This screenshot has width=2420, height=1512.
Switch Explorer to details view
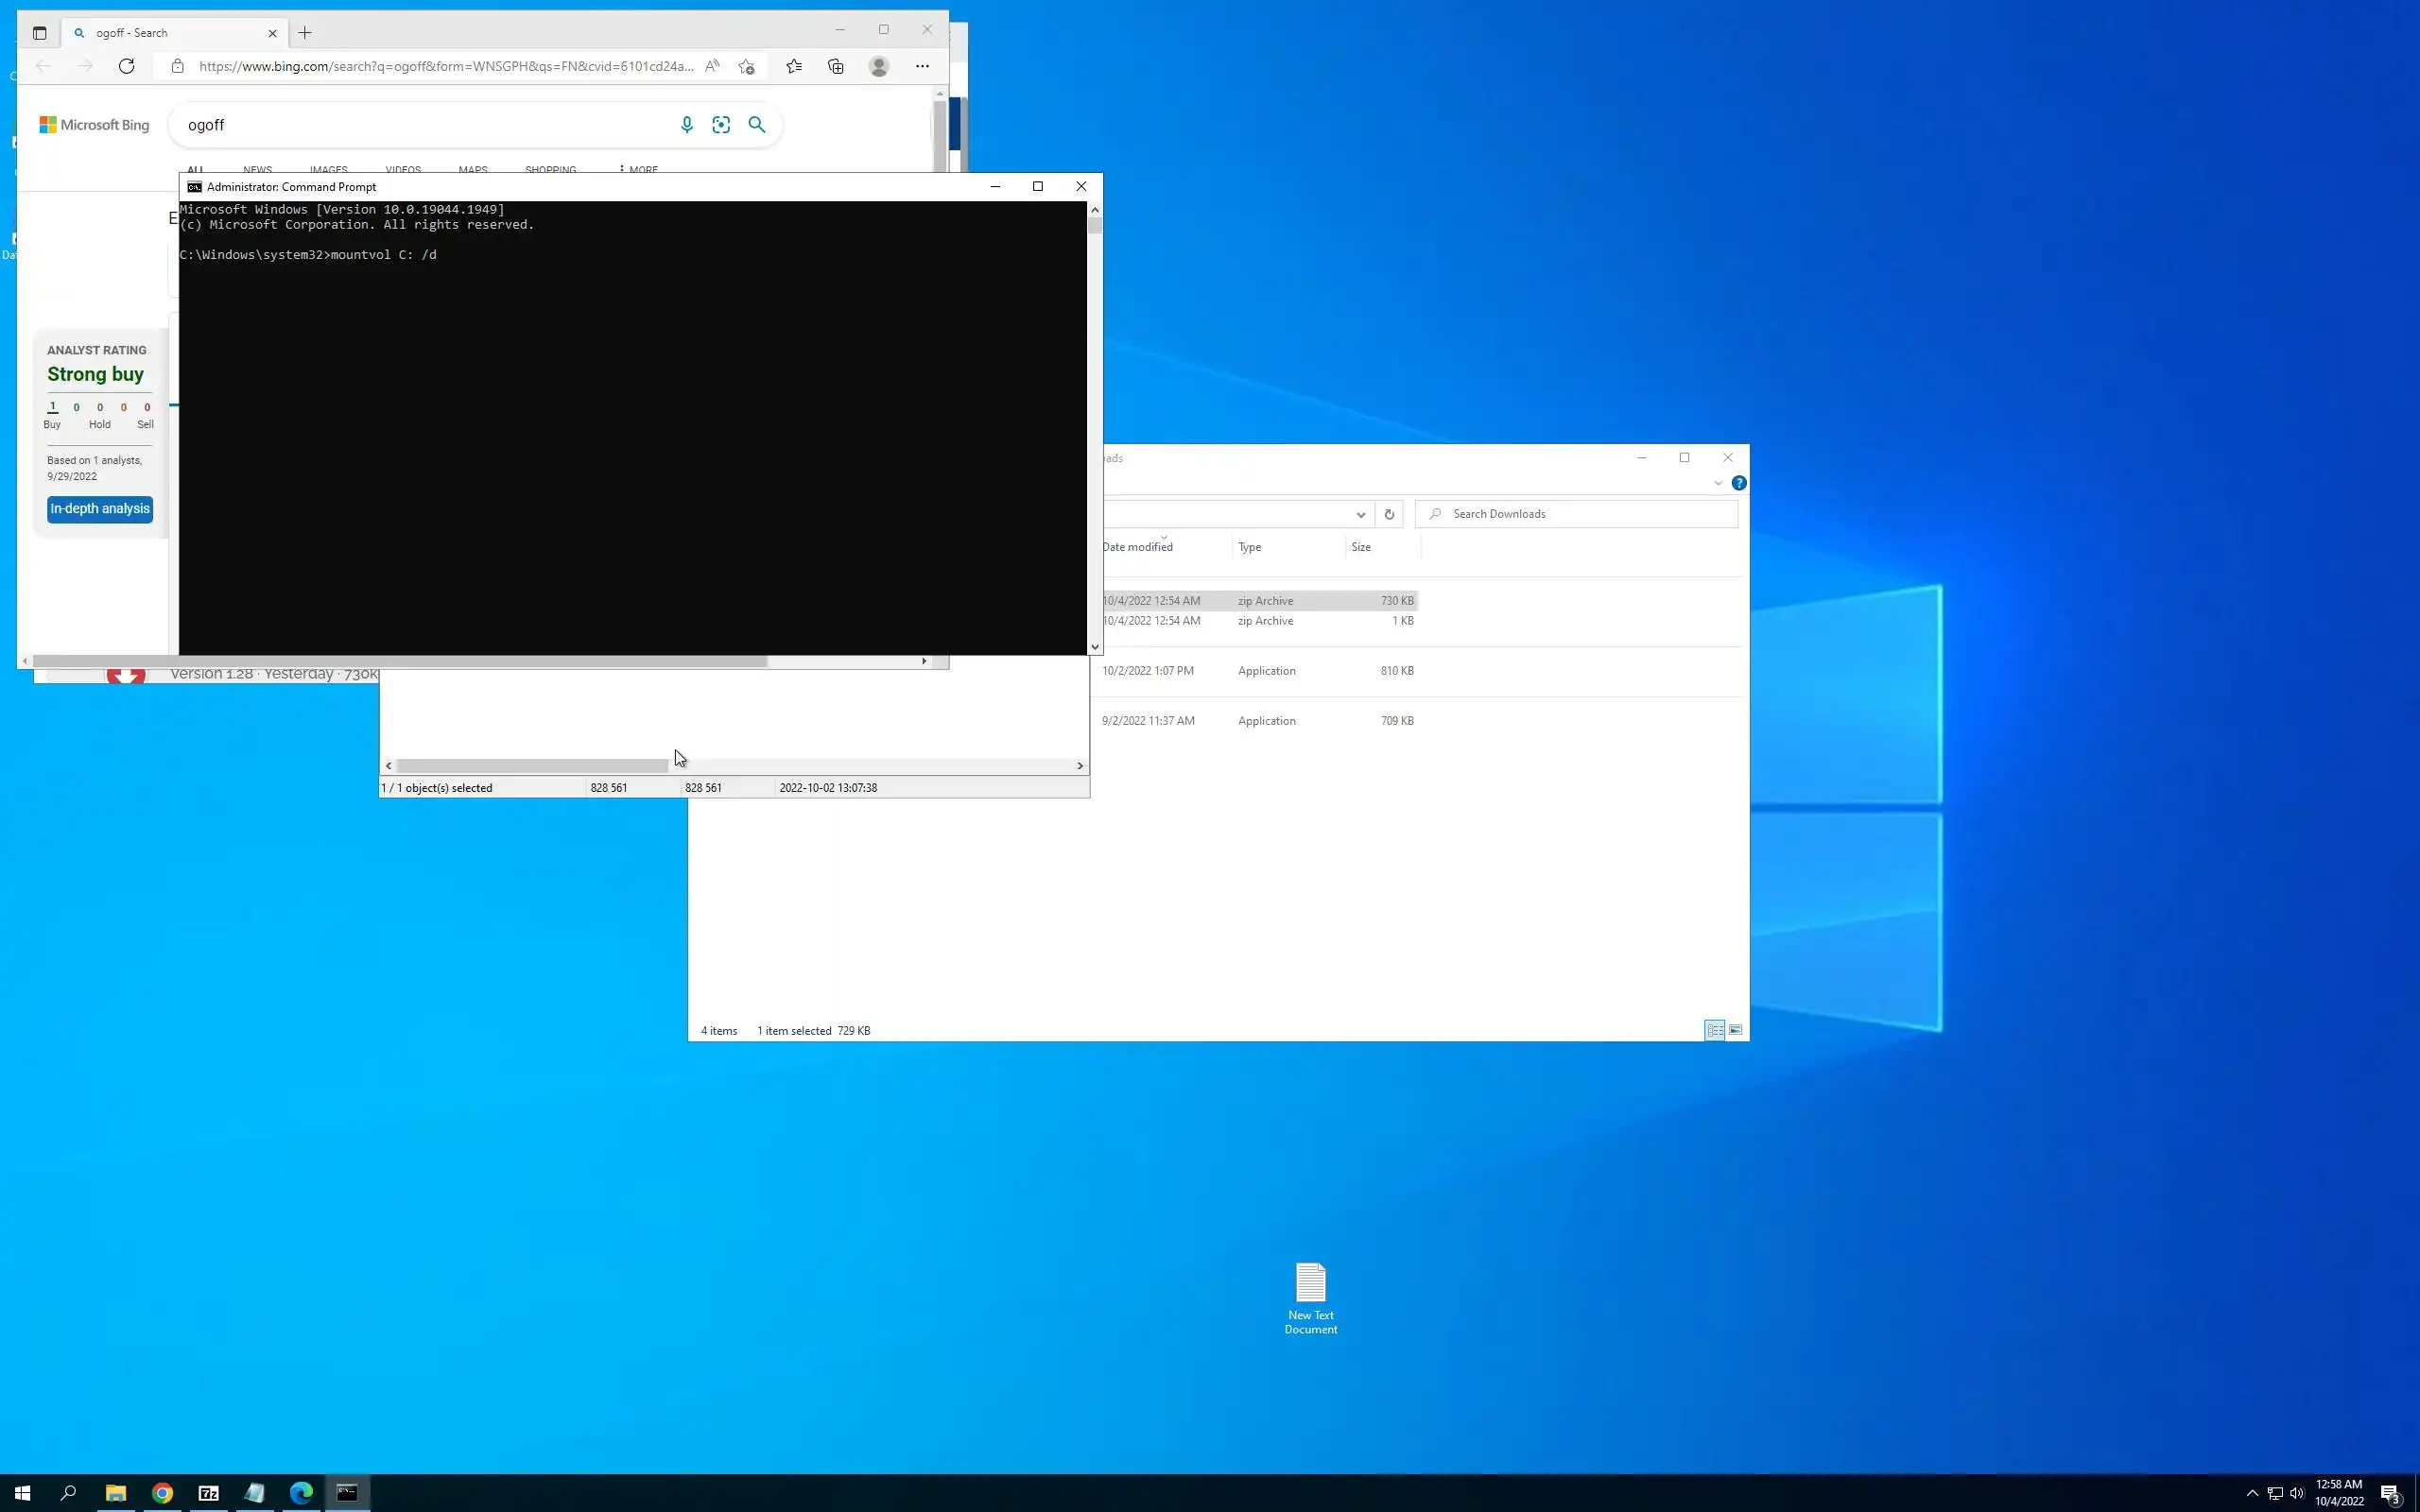click(x=1714, y=1030)
